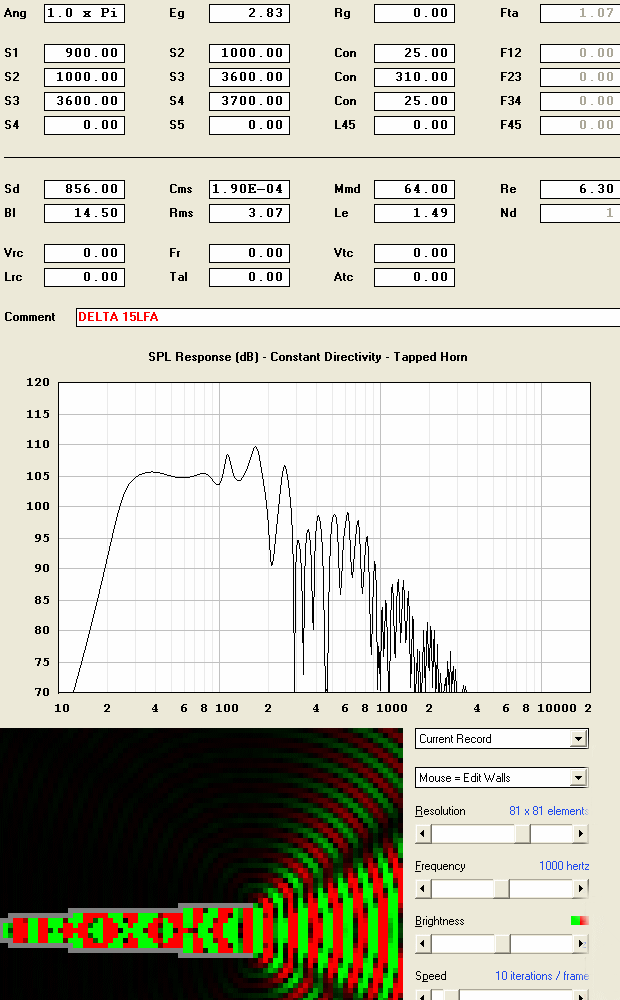Click the Brightness slider right arrow

(580, 943)
